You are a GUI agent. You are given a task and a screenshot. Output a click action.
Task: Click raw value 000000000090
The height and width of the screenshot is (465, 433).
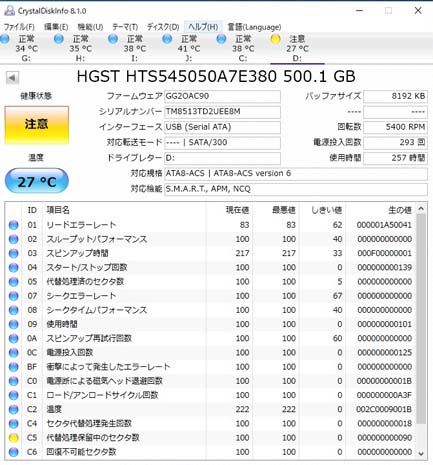(x=384, y=438)
